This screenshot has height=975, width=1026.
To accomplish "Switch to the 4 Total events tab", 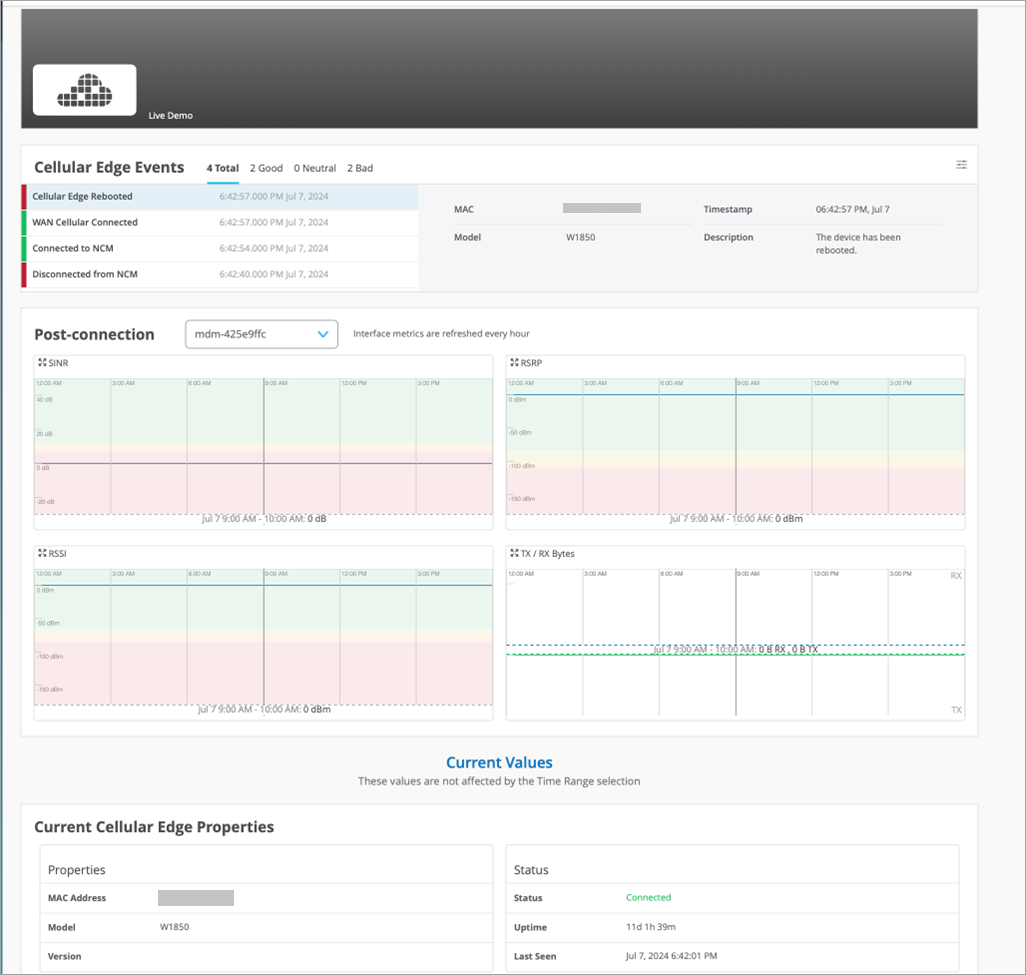I will [222, 168].
